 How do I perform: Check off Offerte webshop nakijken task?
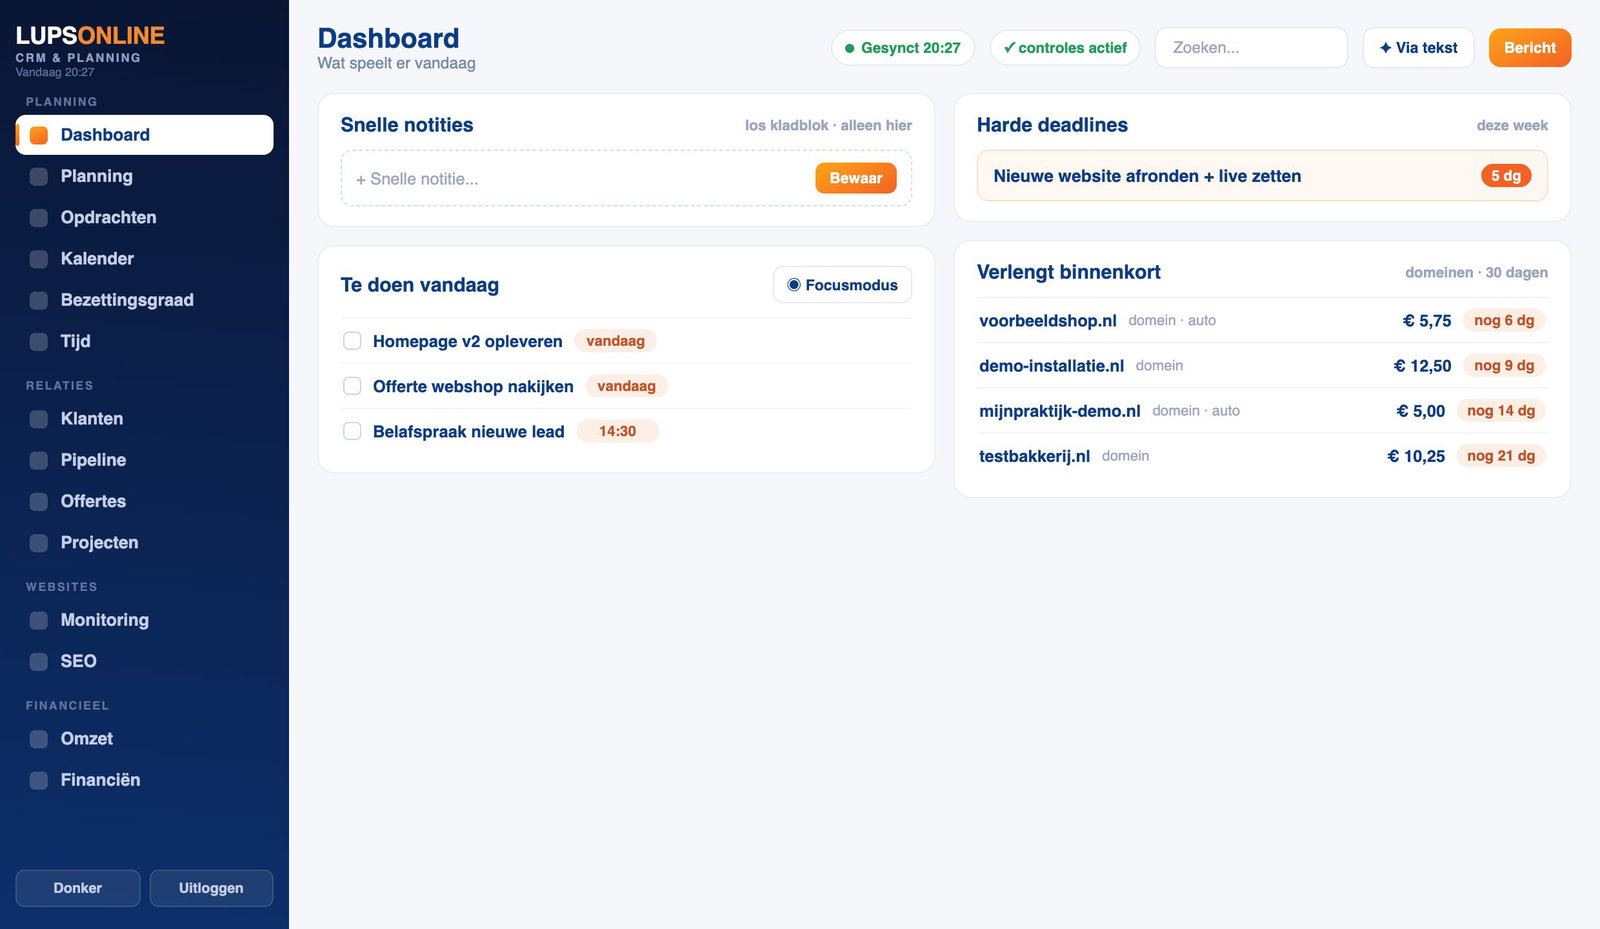[352, 386]
